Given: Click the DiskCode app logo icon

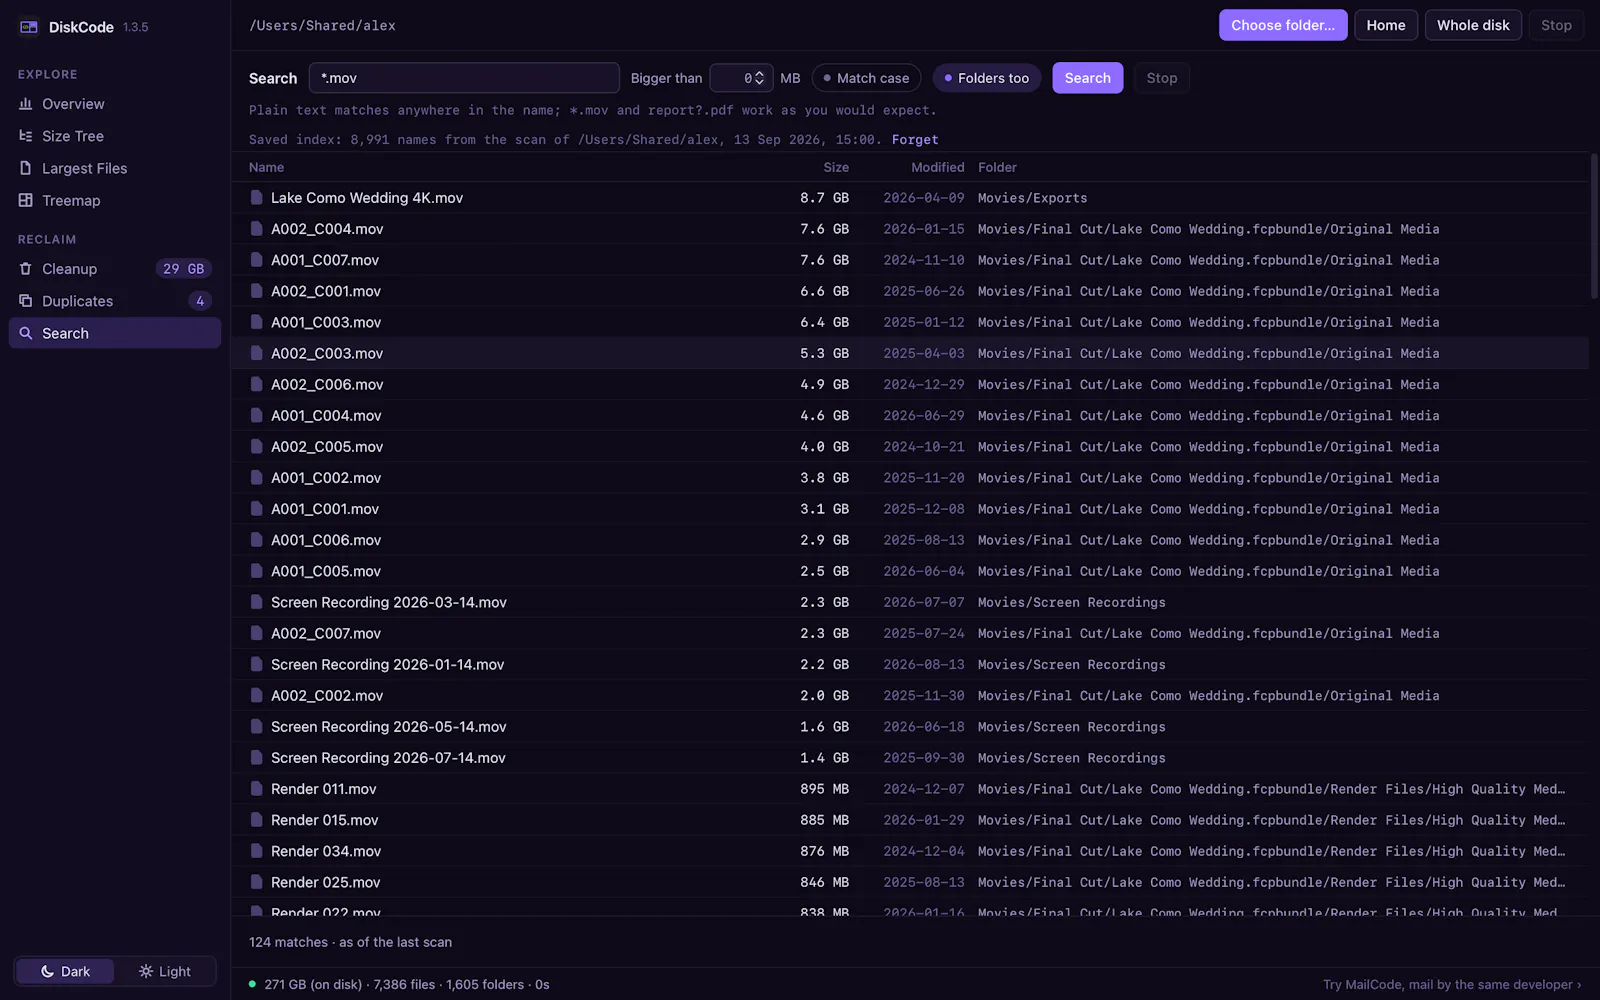Looking at the screenshot, I should pos(29,27).
